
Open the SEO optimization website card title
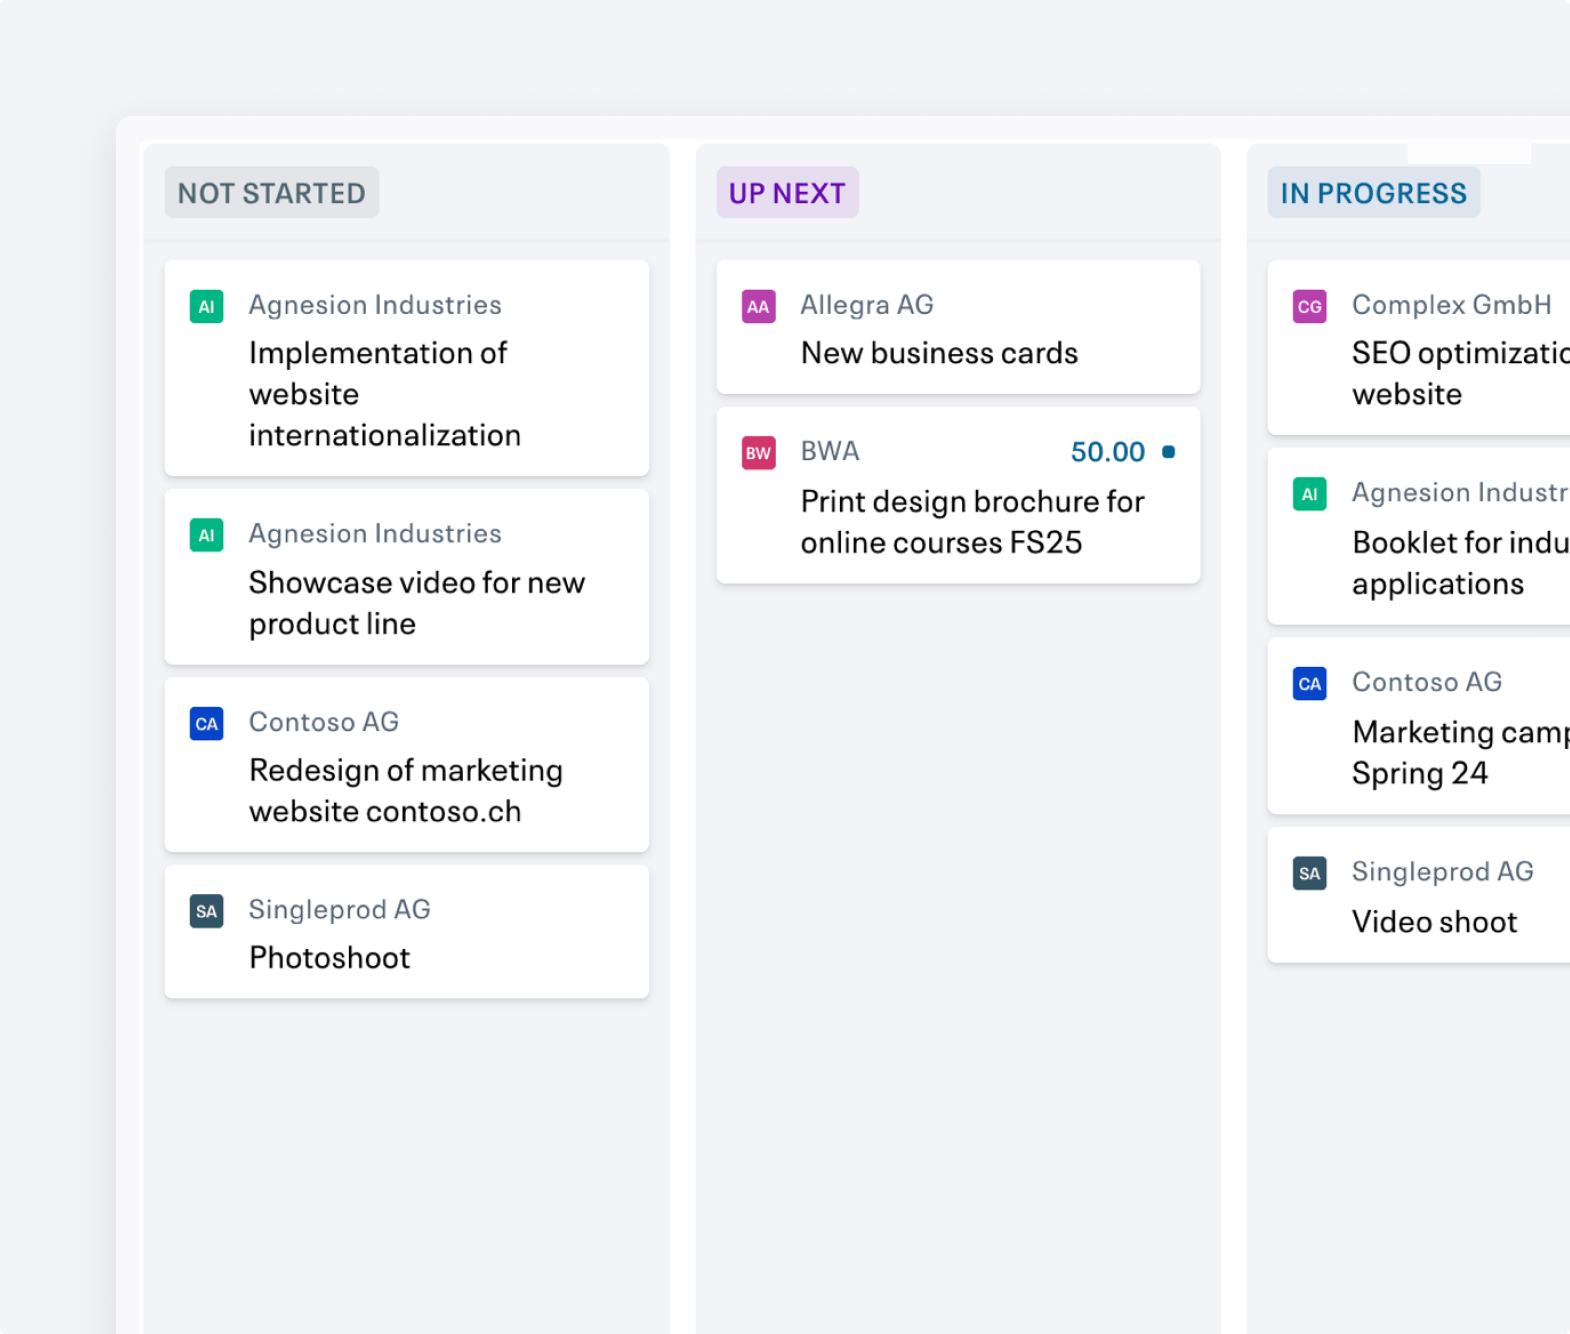click(1460, 374)
